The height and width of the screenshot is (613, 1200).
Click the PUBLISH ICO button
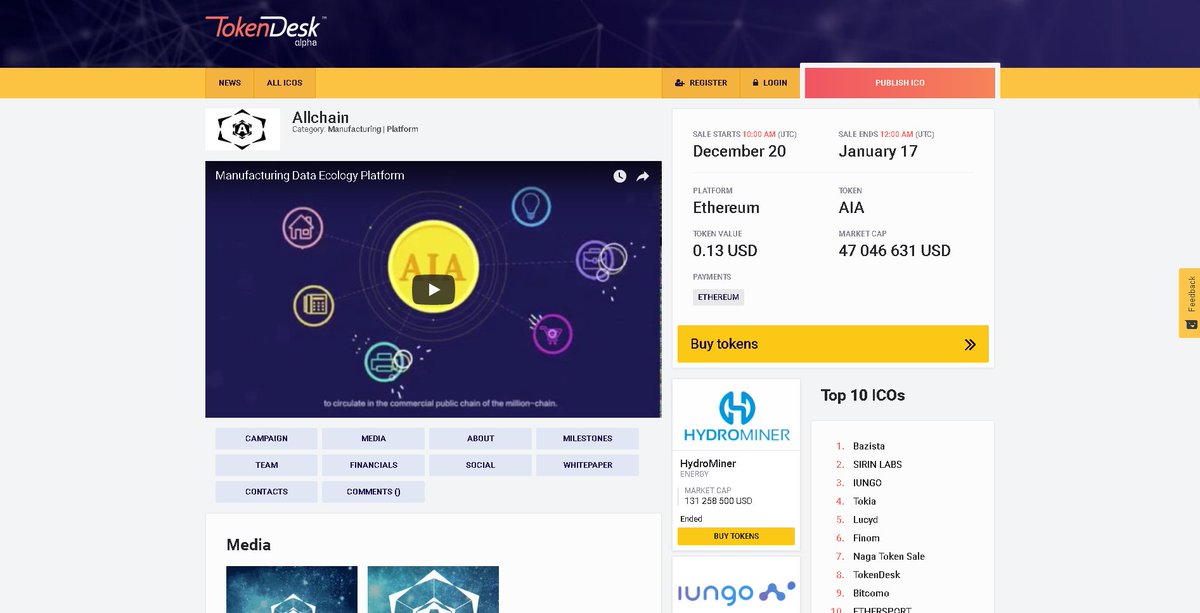(900, 83)
